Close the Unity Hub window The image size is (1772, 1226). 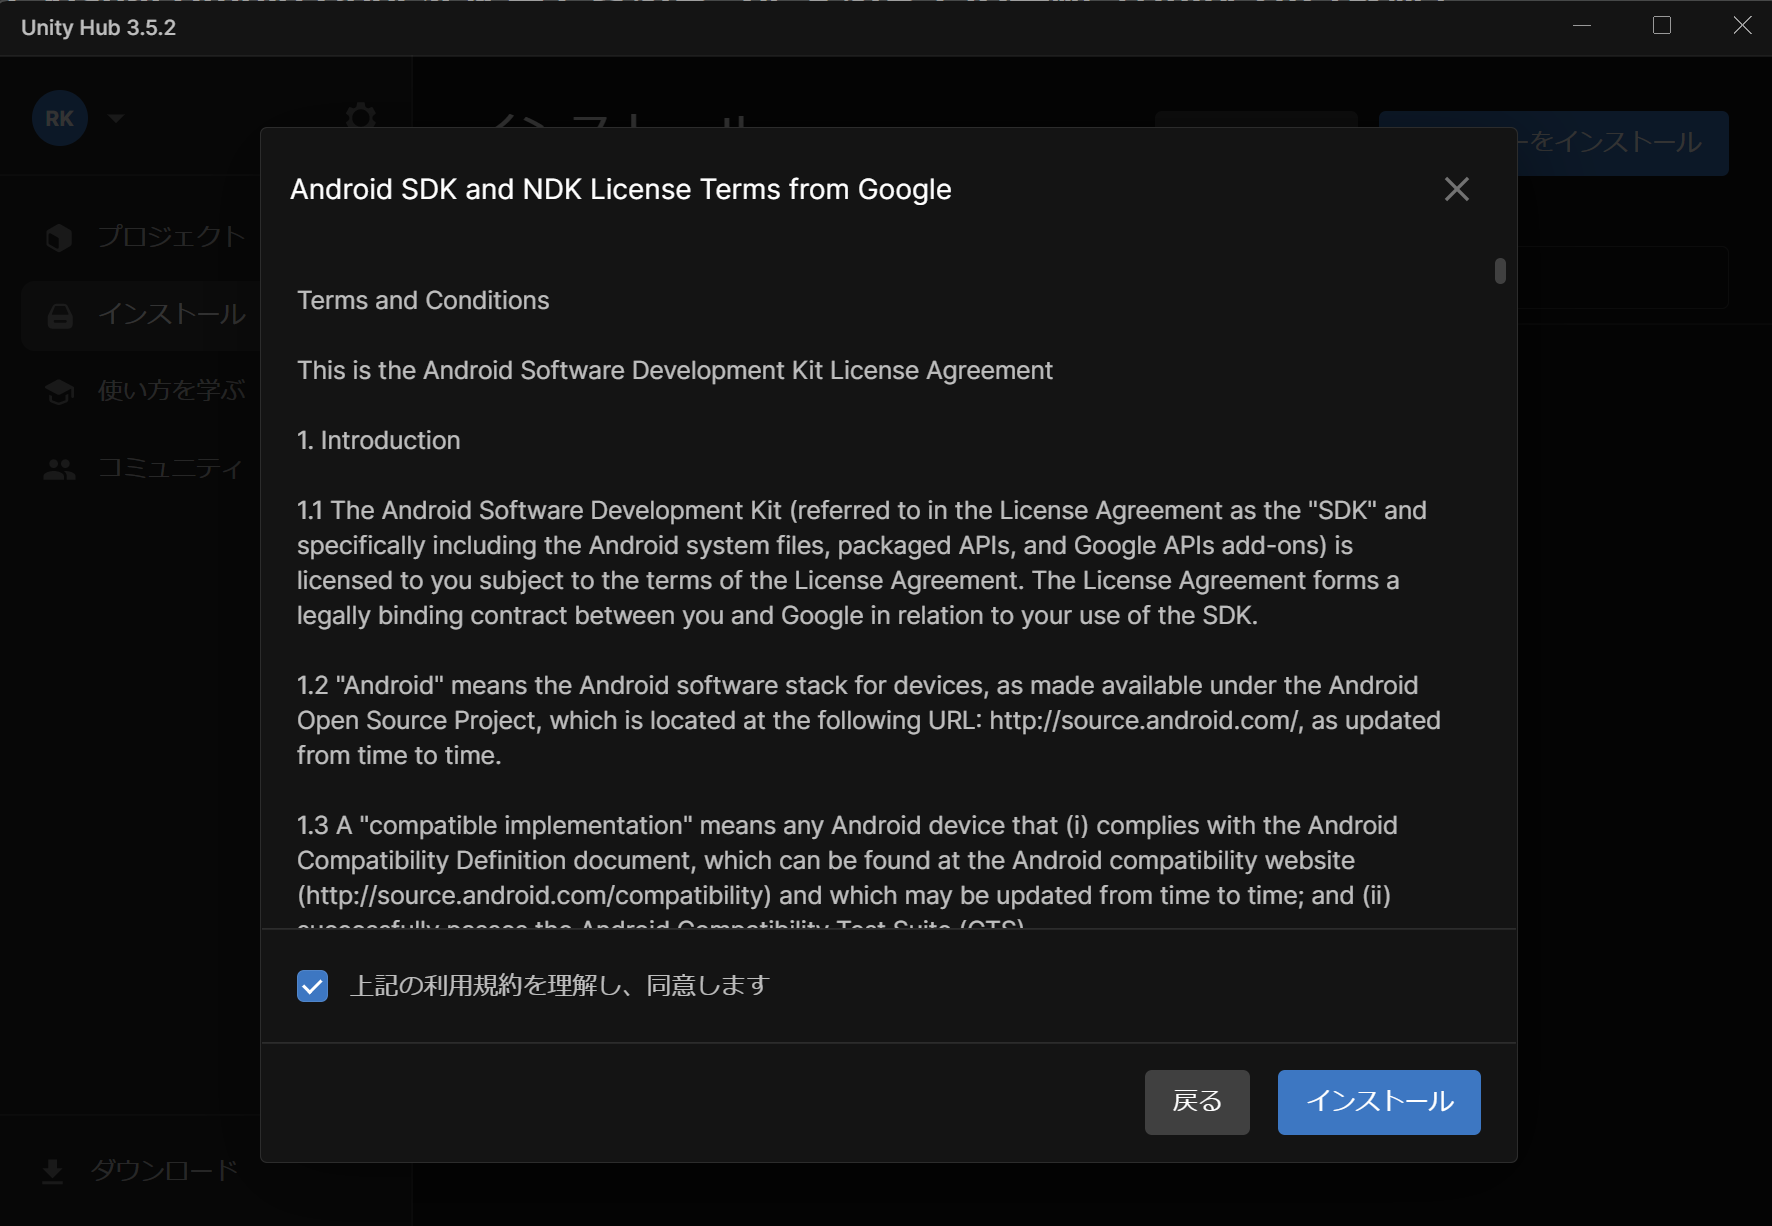[1742, 26]
